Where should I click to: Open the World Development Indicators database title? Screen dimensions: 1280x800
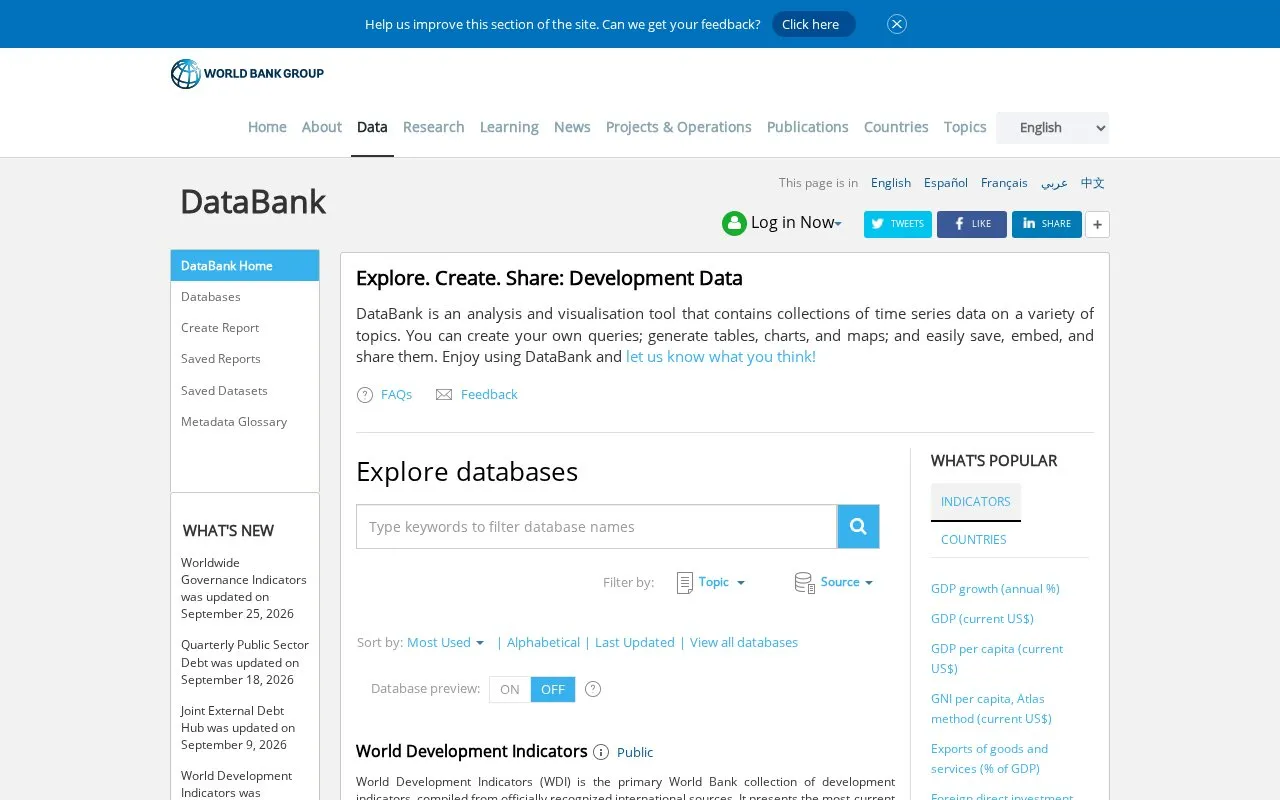[472, 751]
